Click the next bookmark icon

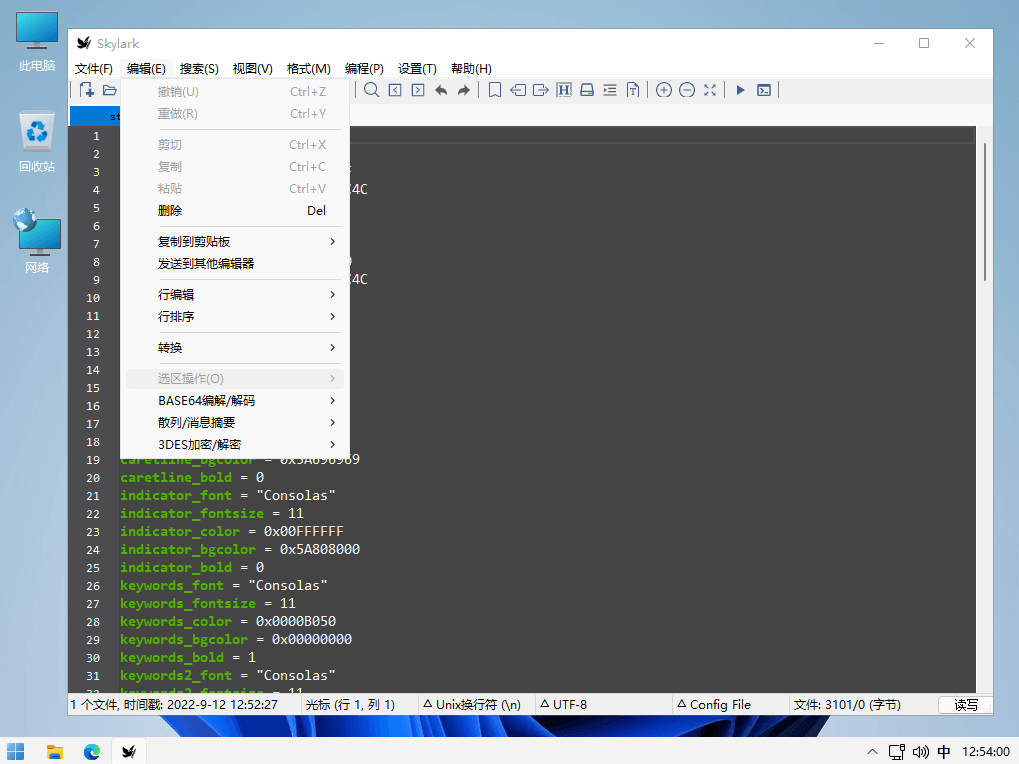point(541,90)
